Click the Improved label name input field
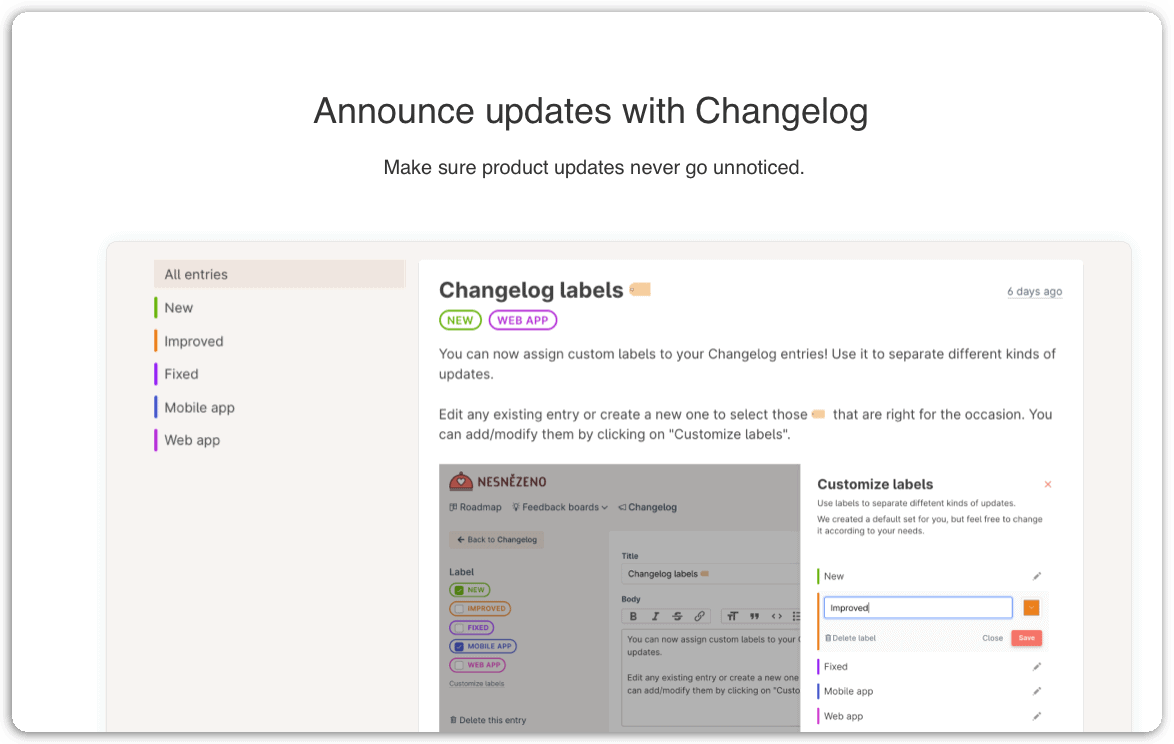Screen dimensions: 1174x744 click(918, 608)
